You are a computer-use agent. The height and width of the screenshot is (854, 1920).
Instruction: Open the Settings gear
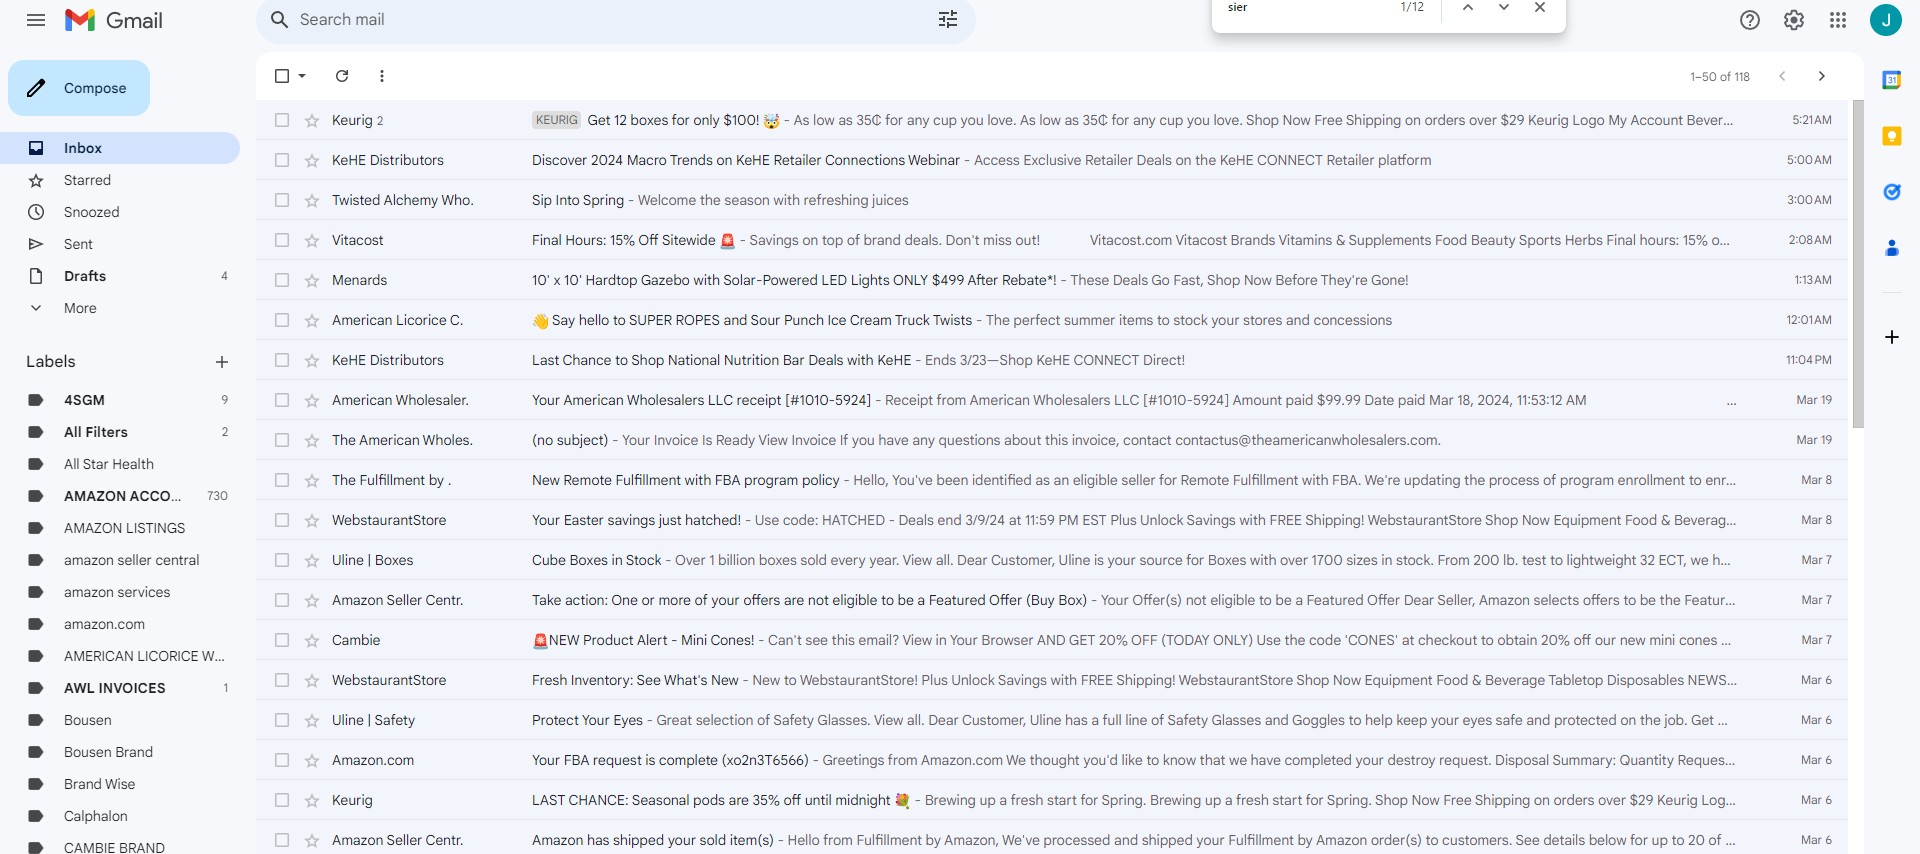1794,20
